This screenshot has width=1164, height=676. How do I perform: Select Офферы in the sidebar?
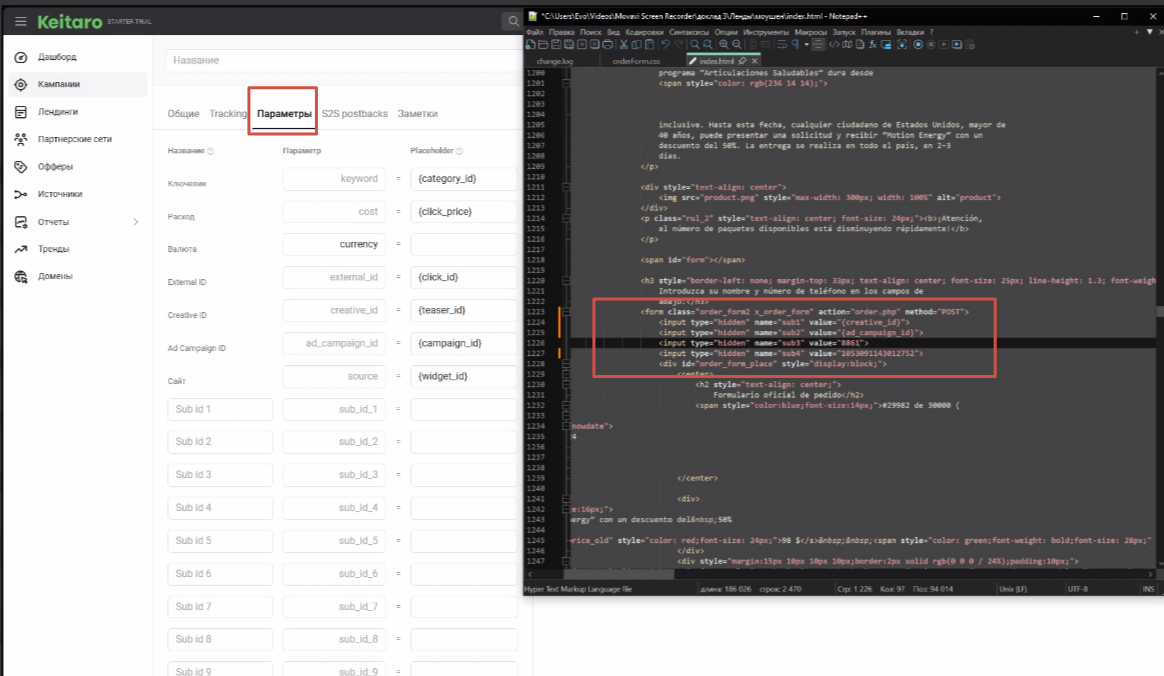pos(55,167)
